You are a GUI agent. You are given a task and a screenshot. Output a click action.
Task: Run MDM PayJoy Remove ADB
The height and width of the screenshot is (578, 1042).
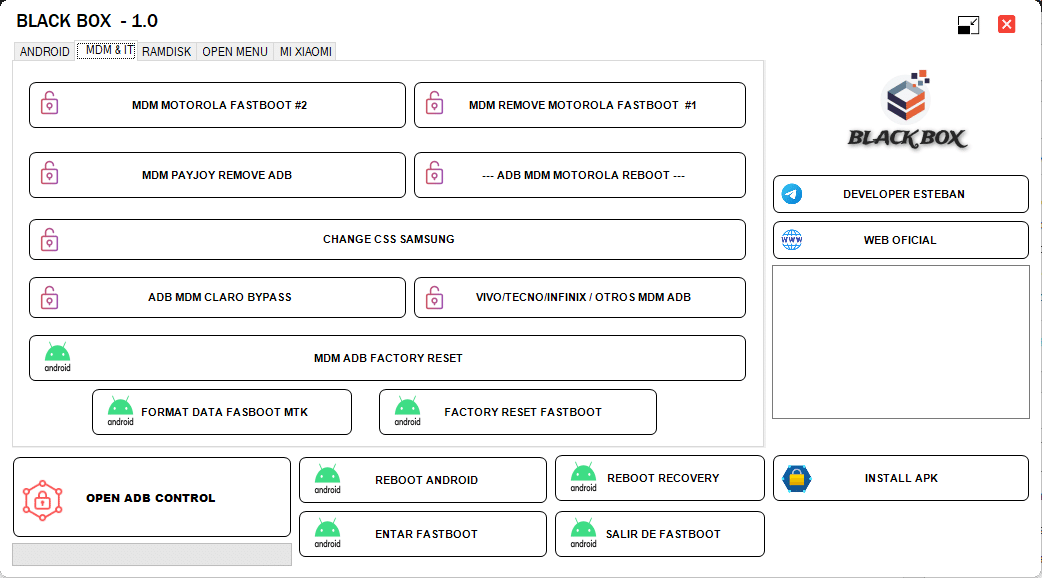(217, 175)
